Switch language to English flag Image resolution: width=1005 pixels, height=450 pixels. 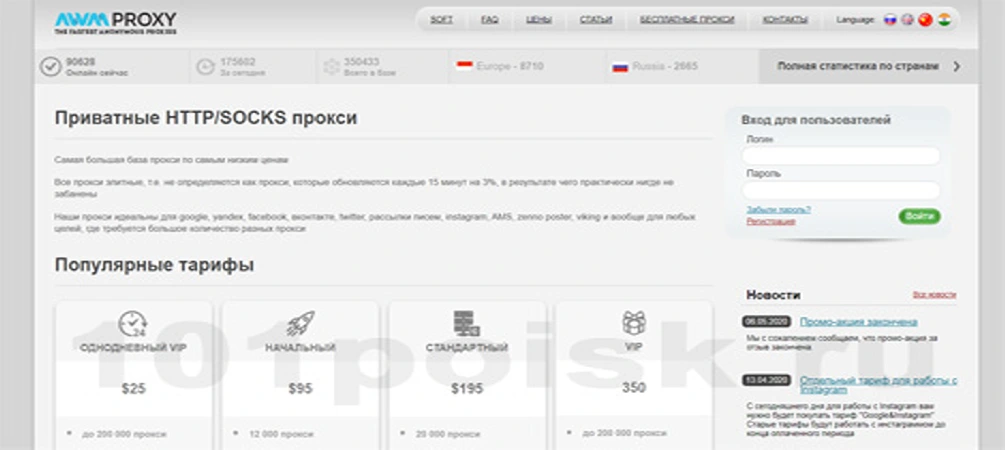tap(907, 20)
